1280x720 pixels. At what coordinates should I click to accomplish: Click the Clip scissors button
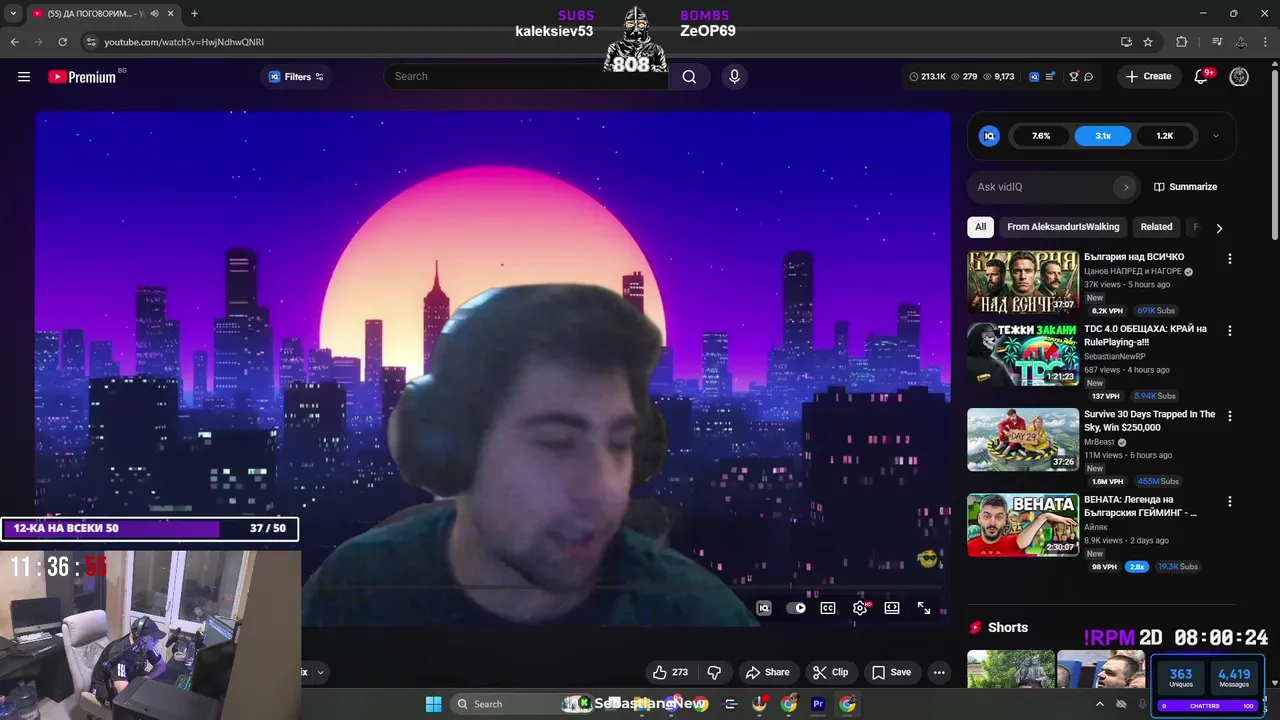[830, 672]
